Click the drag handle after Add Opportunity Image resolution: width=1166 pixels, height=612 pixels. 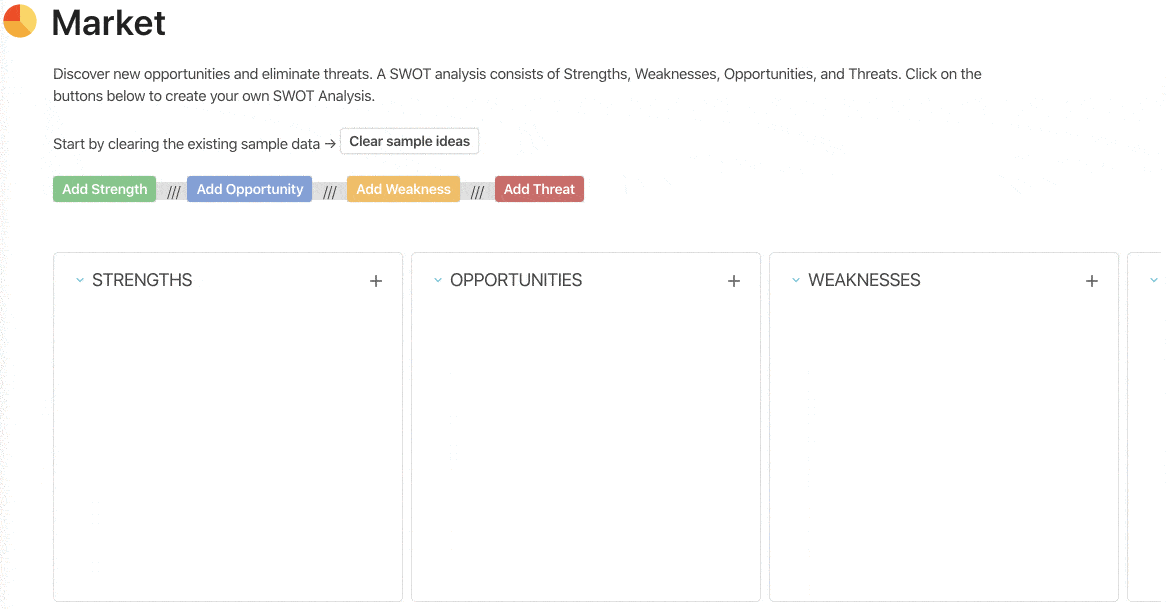(330, 189)
